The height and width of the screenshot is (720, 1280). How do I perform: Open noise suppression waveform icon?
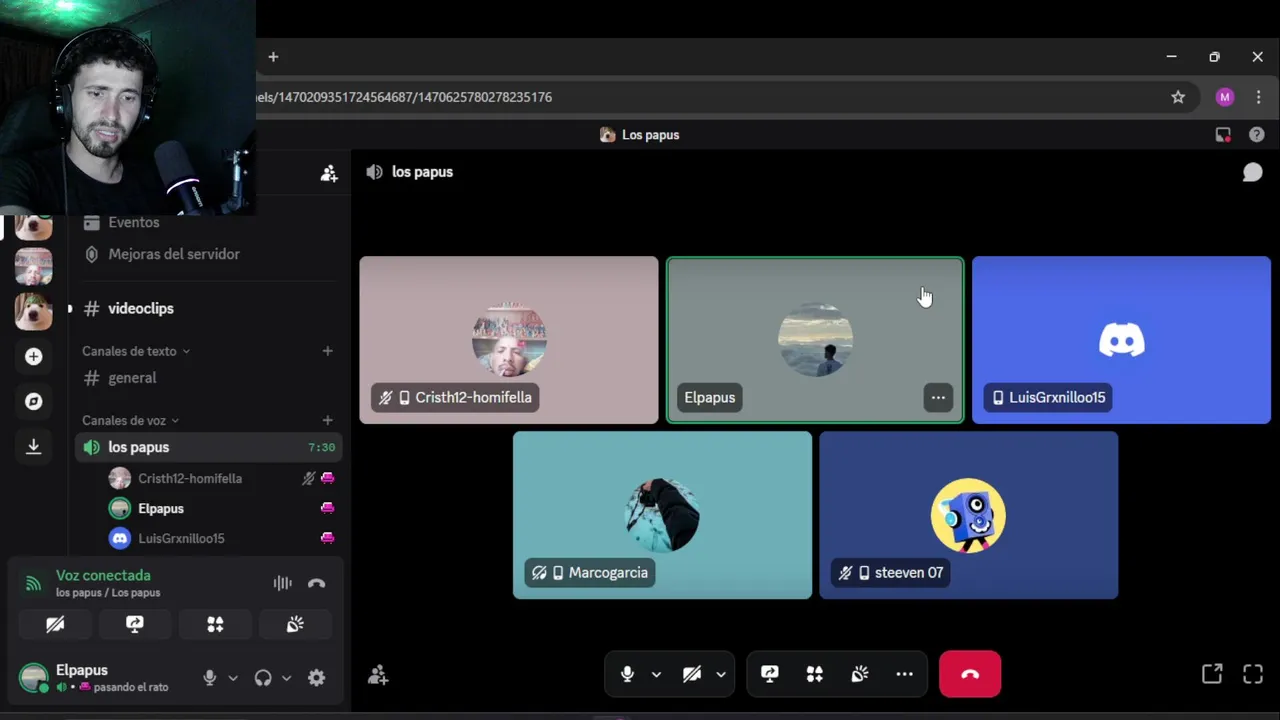point(283,583)
